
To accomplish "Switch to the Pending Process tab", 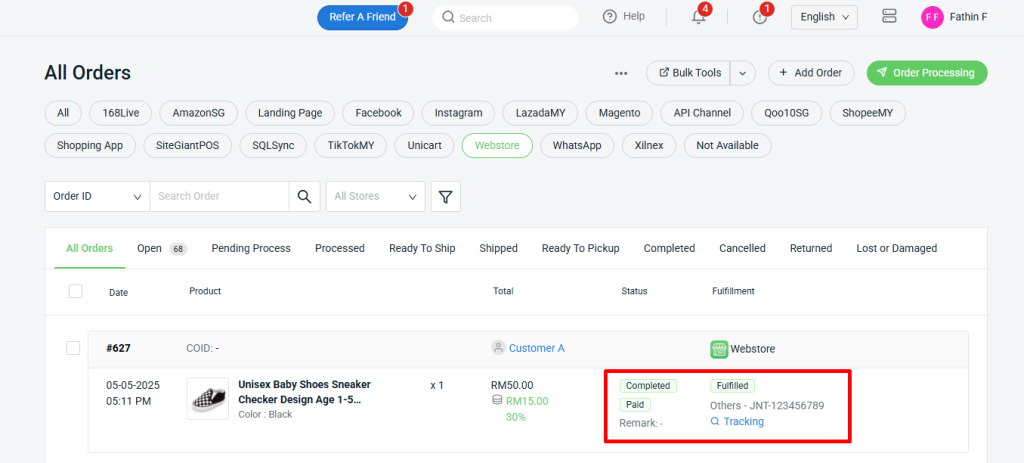I will click(251, 248).
